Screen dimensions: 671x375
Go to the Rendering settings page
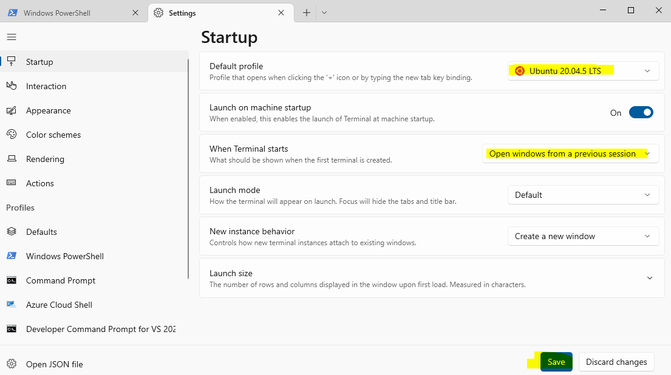coord(94,159)
